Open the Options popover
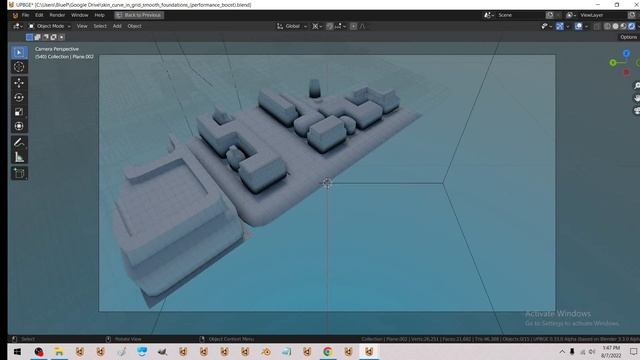This screenshot has width=640, height=360. point(629,37)
